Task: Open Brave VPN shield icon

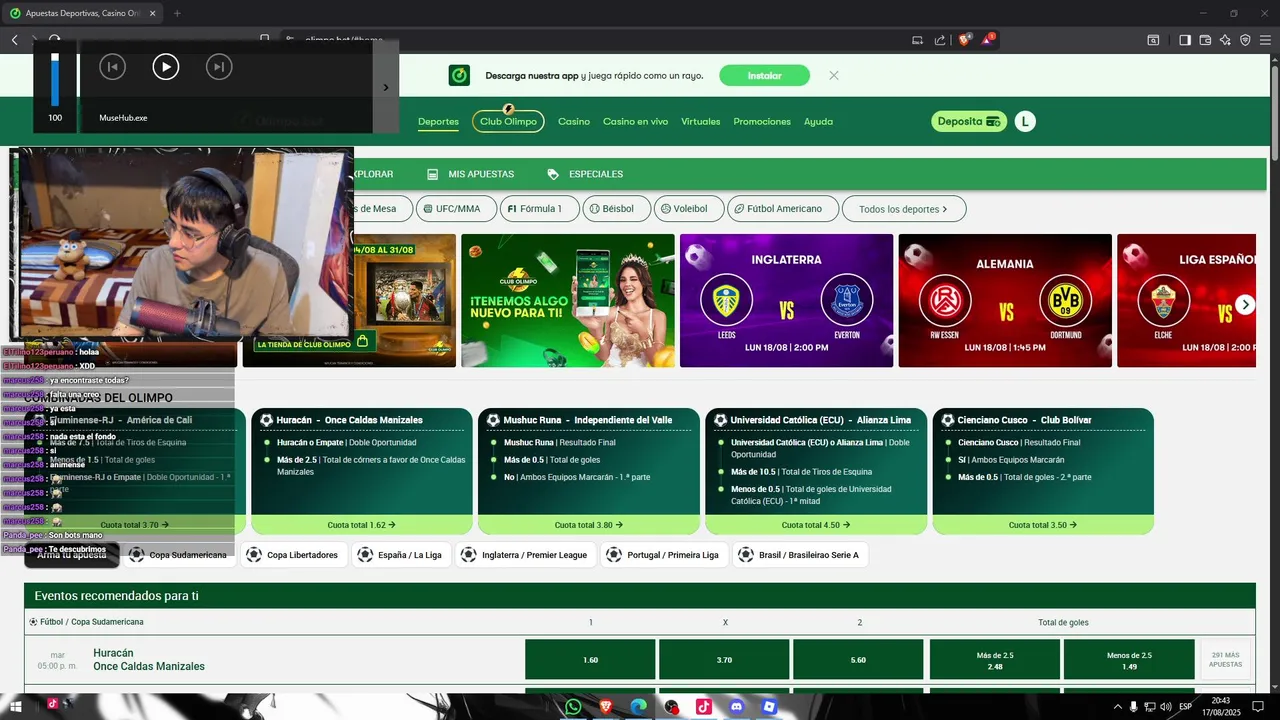Action: 1245,40
